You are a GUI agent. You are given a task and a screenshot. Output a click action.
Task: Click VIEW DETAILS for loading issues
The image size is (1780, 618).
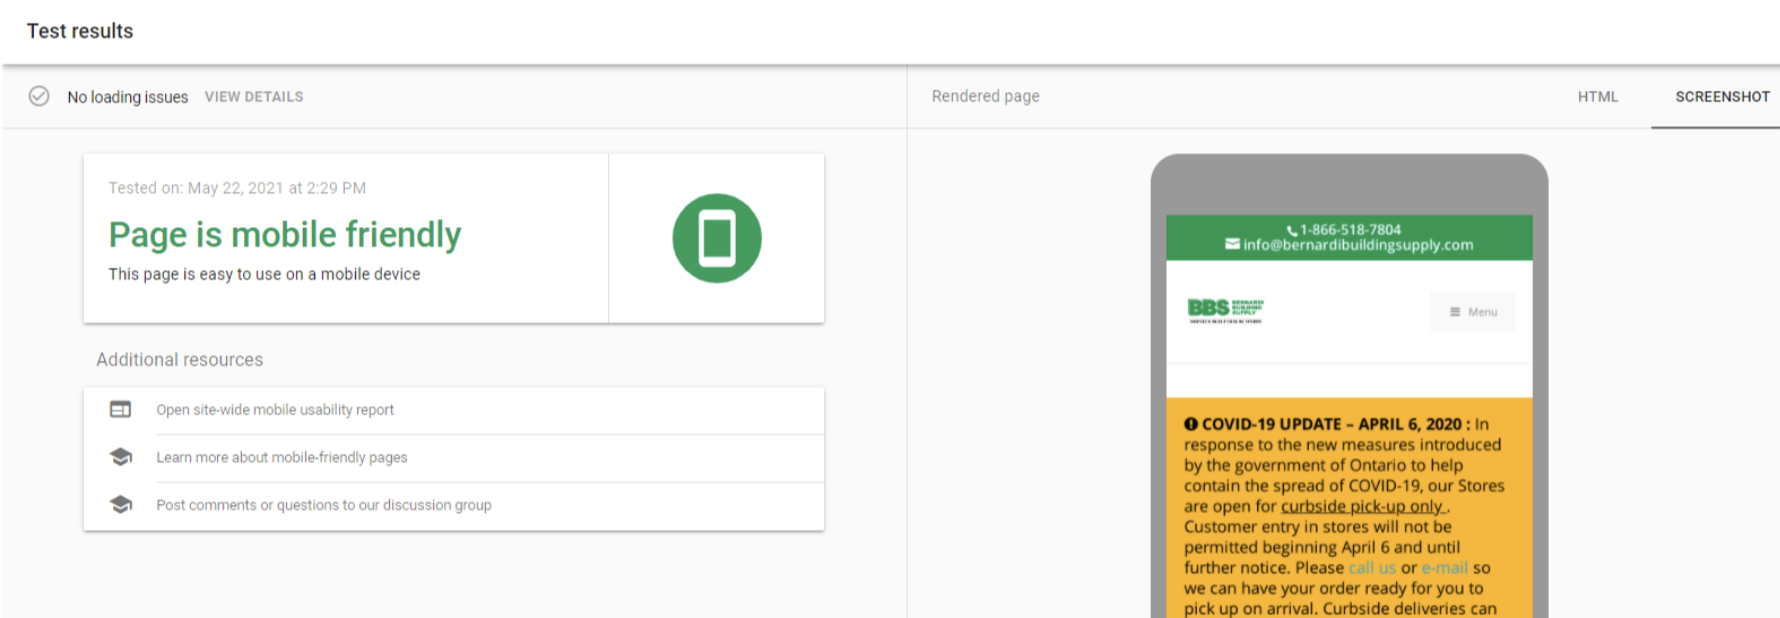pyautogui.click(x=254, y=97)
